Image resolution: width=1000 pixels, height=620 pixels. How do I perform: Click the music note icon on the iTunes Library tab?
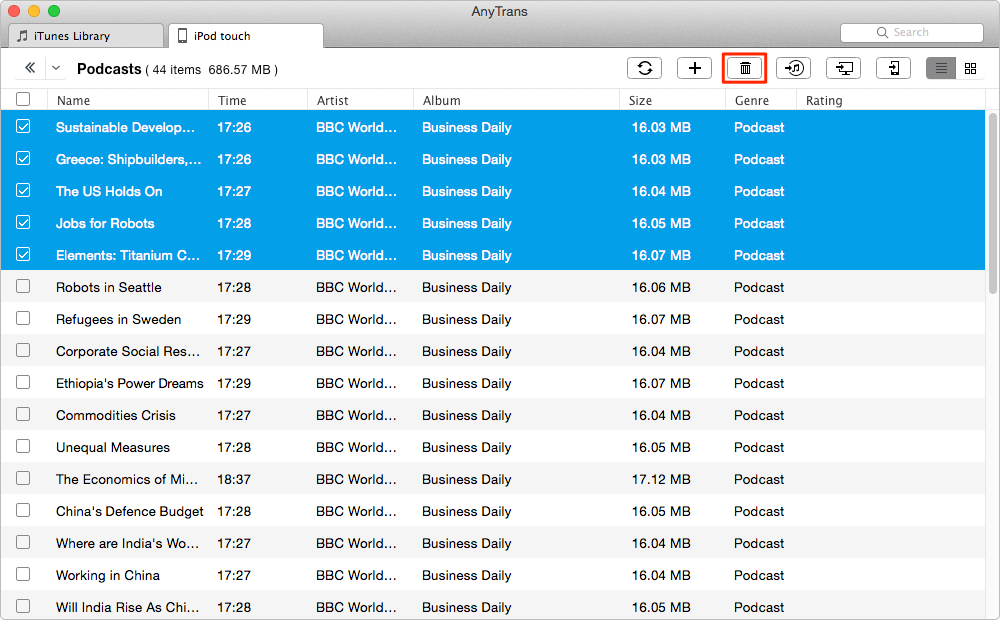pyautogui.click(x=22, y=36)
